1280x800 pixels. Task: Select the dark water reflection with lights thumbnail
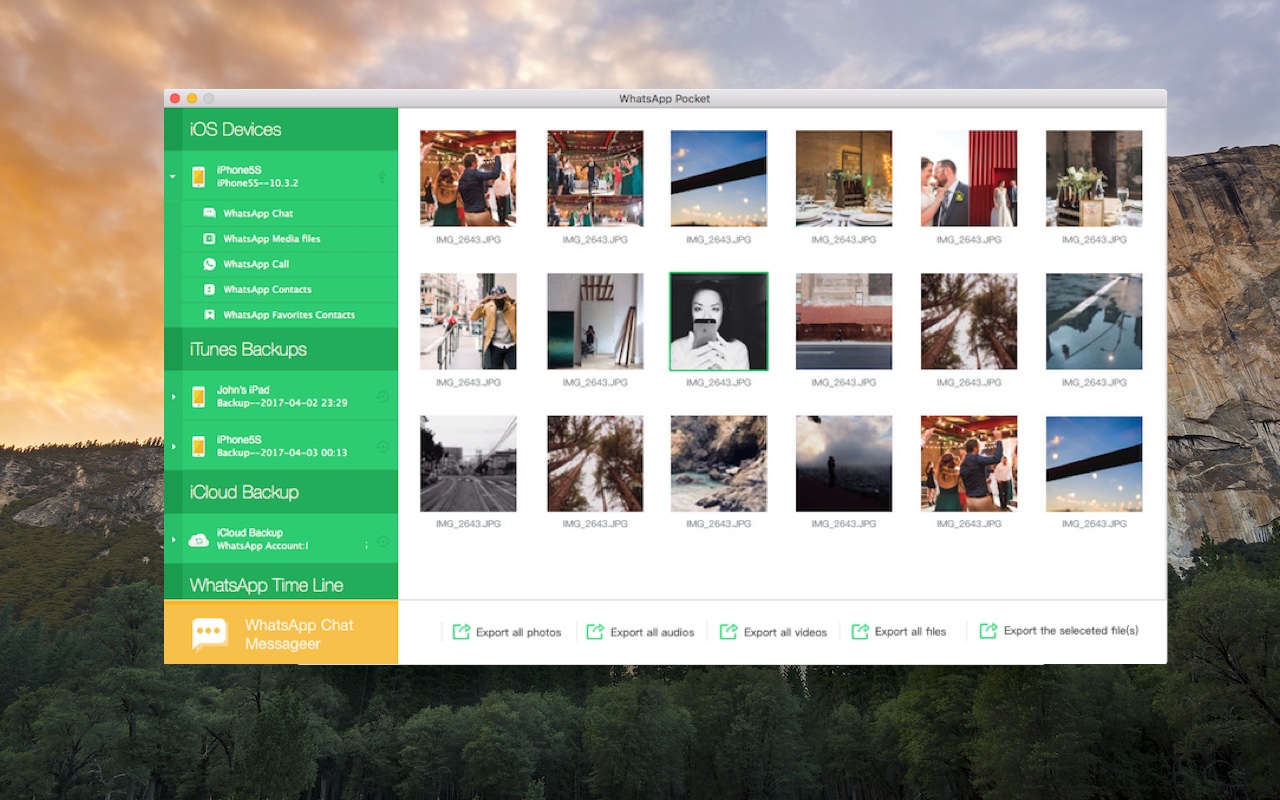[x=1094, y=321]
